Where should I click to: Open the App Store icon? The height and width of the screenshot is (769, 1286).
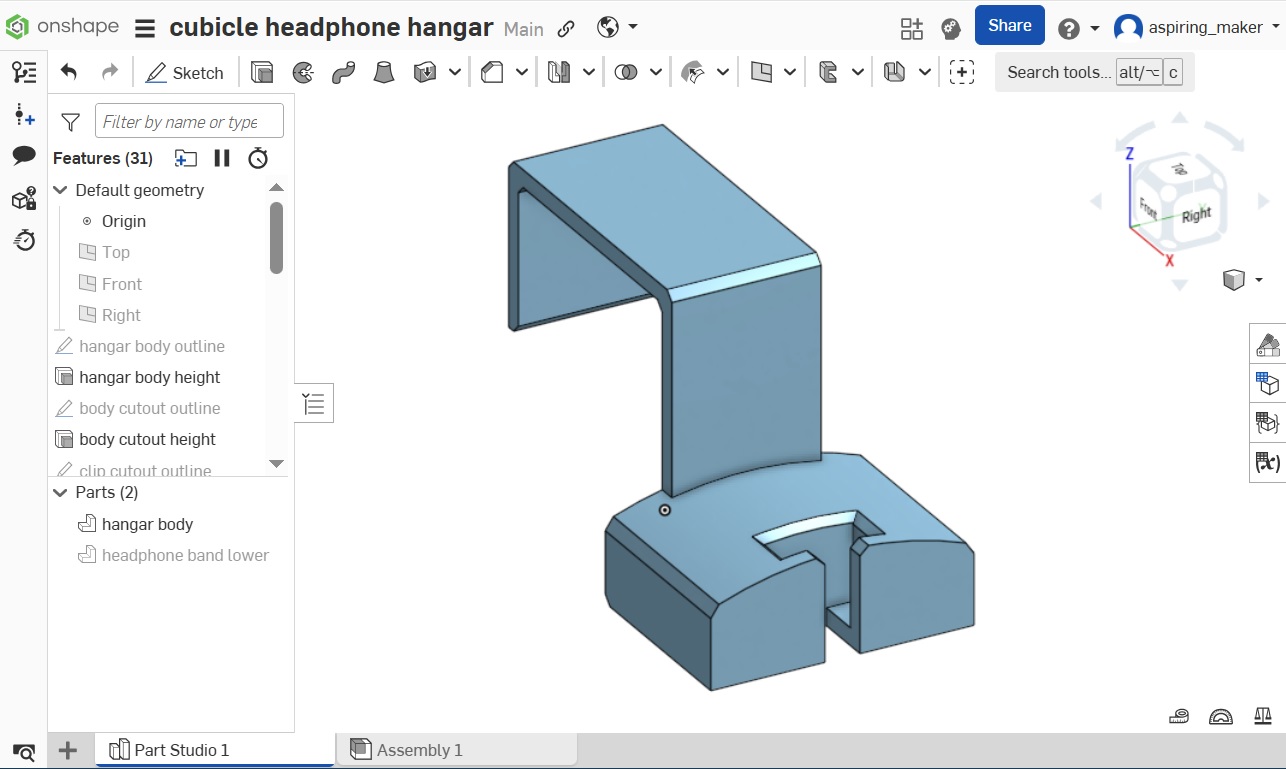[912, 28]
